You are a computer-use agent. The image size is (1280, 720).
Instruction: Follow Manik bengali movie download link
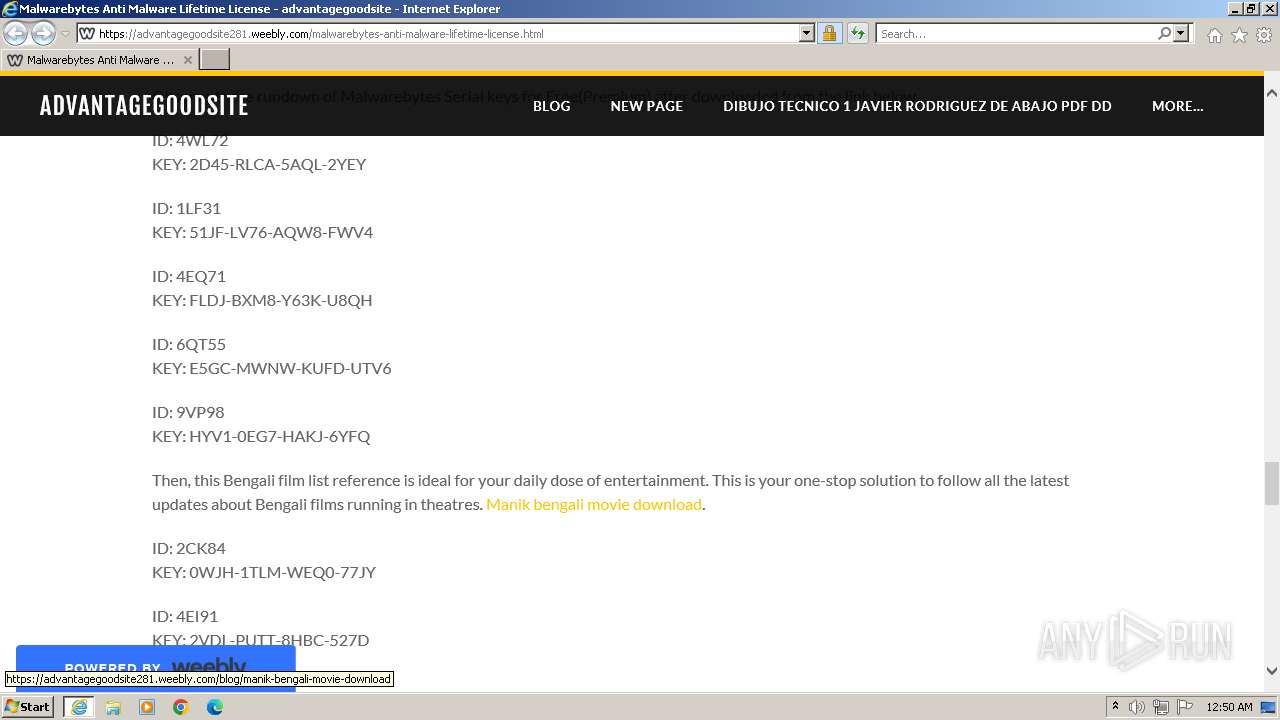tap(594, 504)
